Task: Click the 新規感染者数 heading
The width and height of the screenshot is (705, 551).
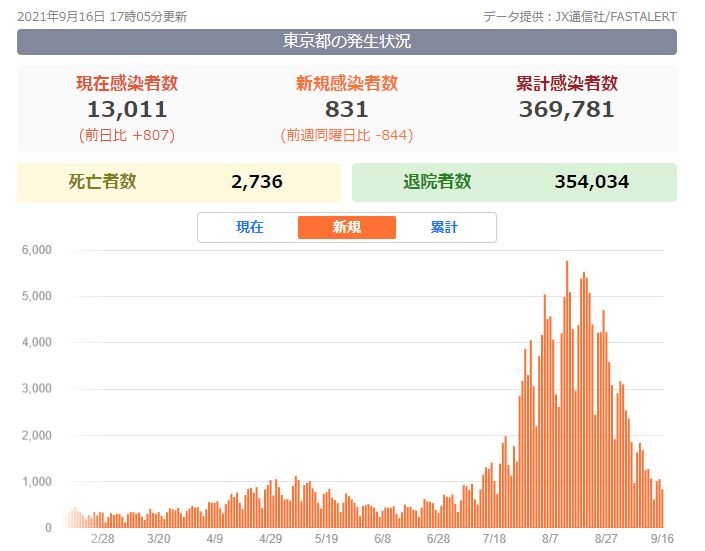Action: [x=347, y=83]
